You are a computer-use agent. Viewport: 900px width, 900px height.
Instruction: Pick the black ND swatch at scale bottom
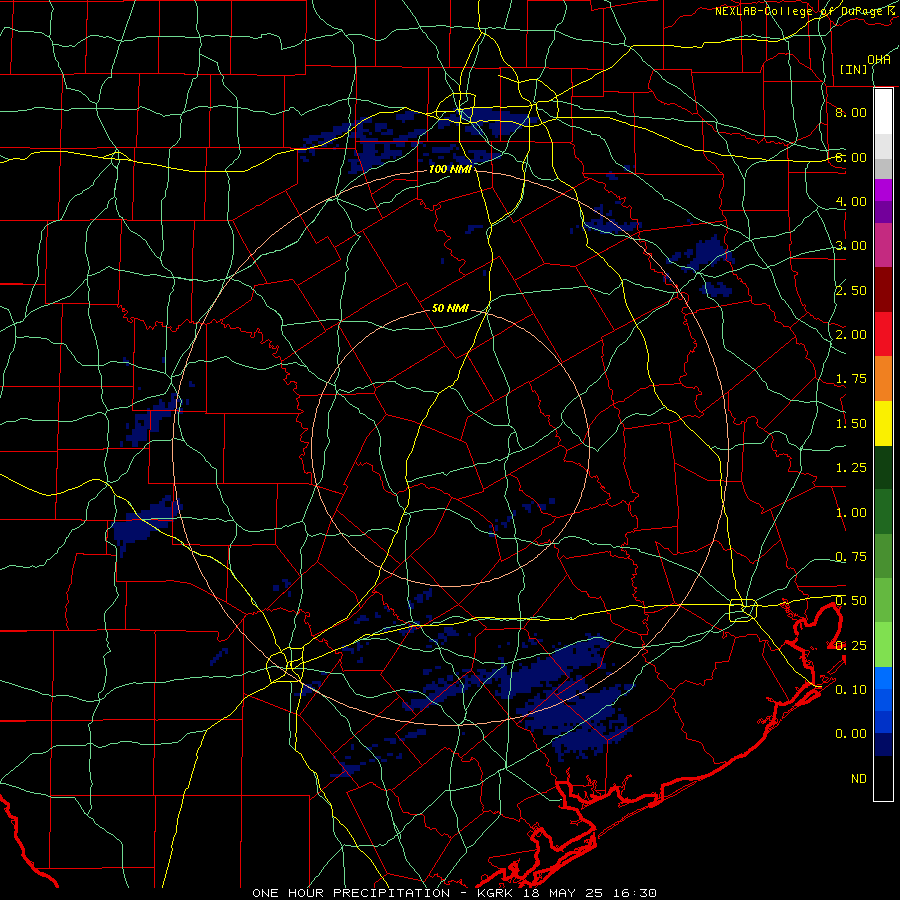pyautogui.click(x=883, y=778)
